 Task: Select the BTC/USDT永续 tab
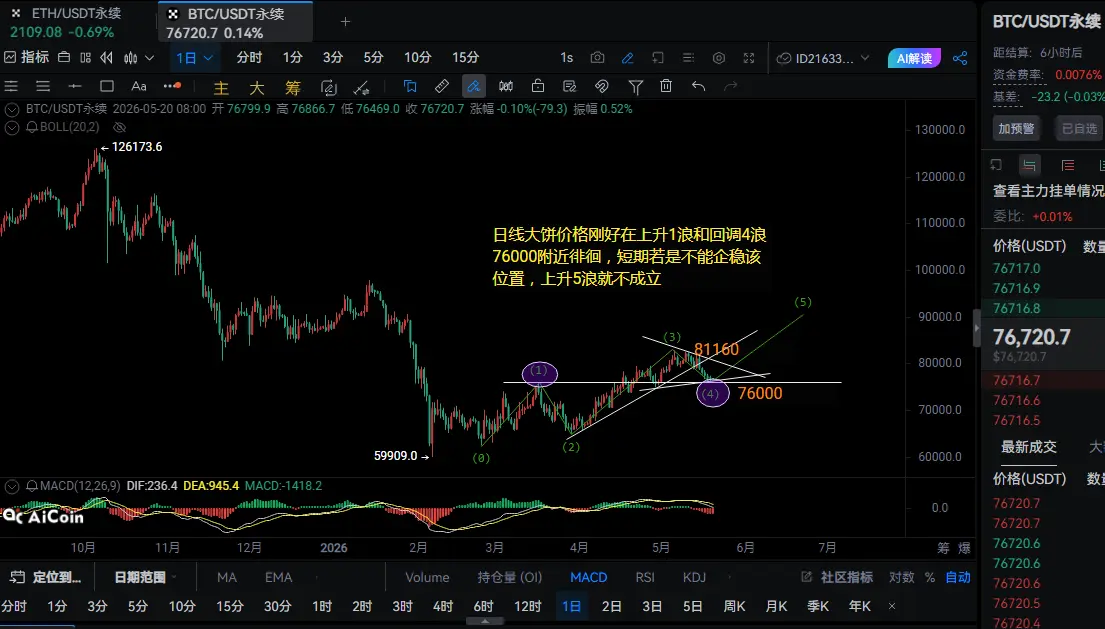point(235,23)
